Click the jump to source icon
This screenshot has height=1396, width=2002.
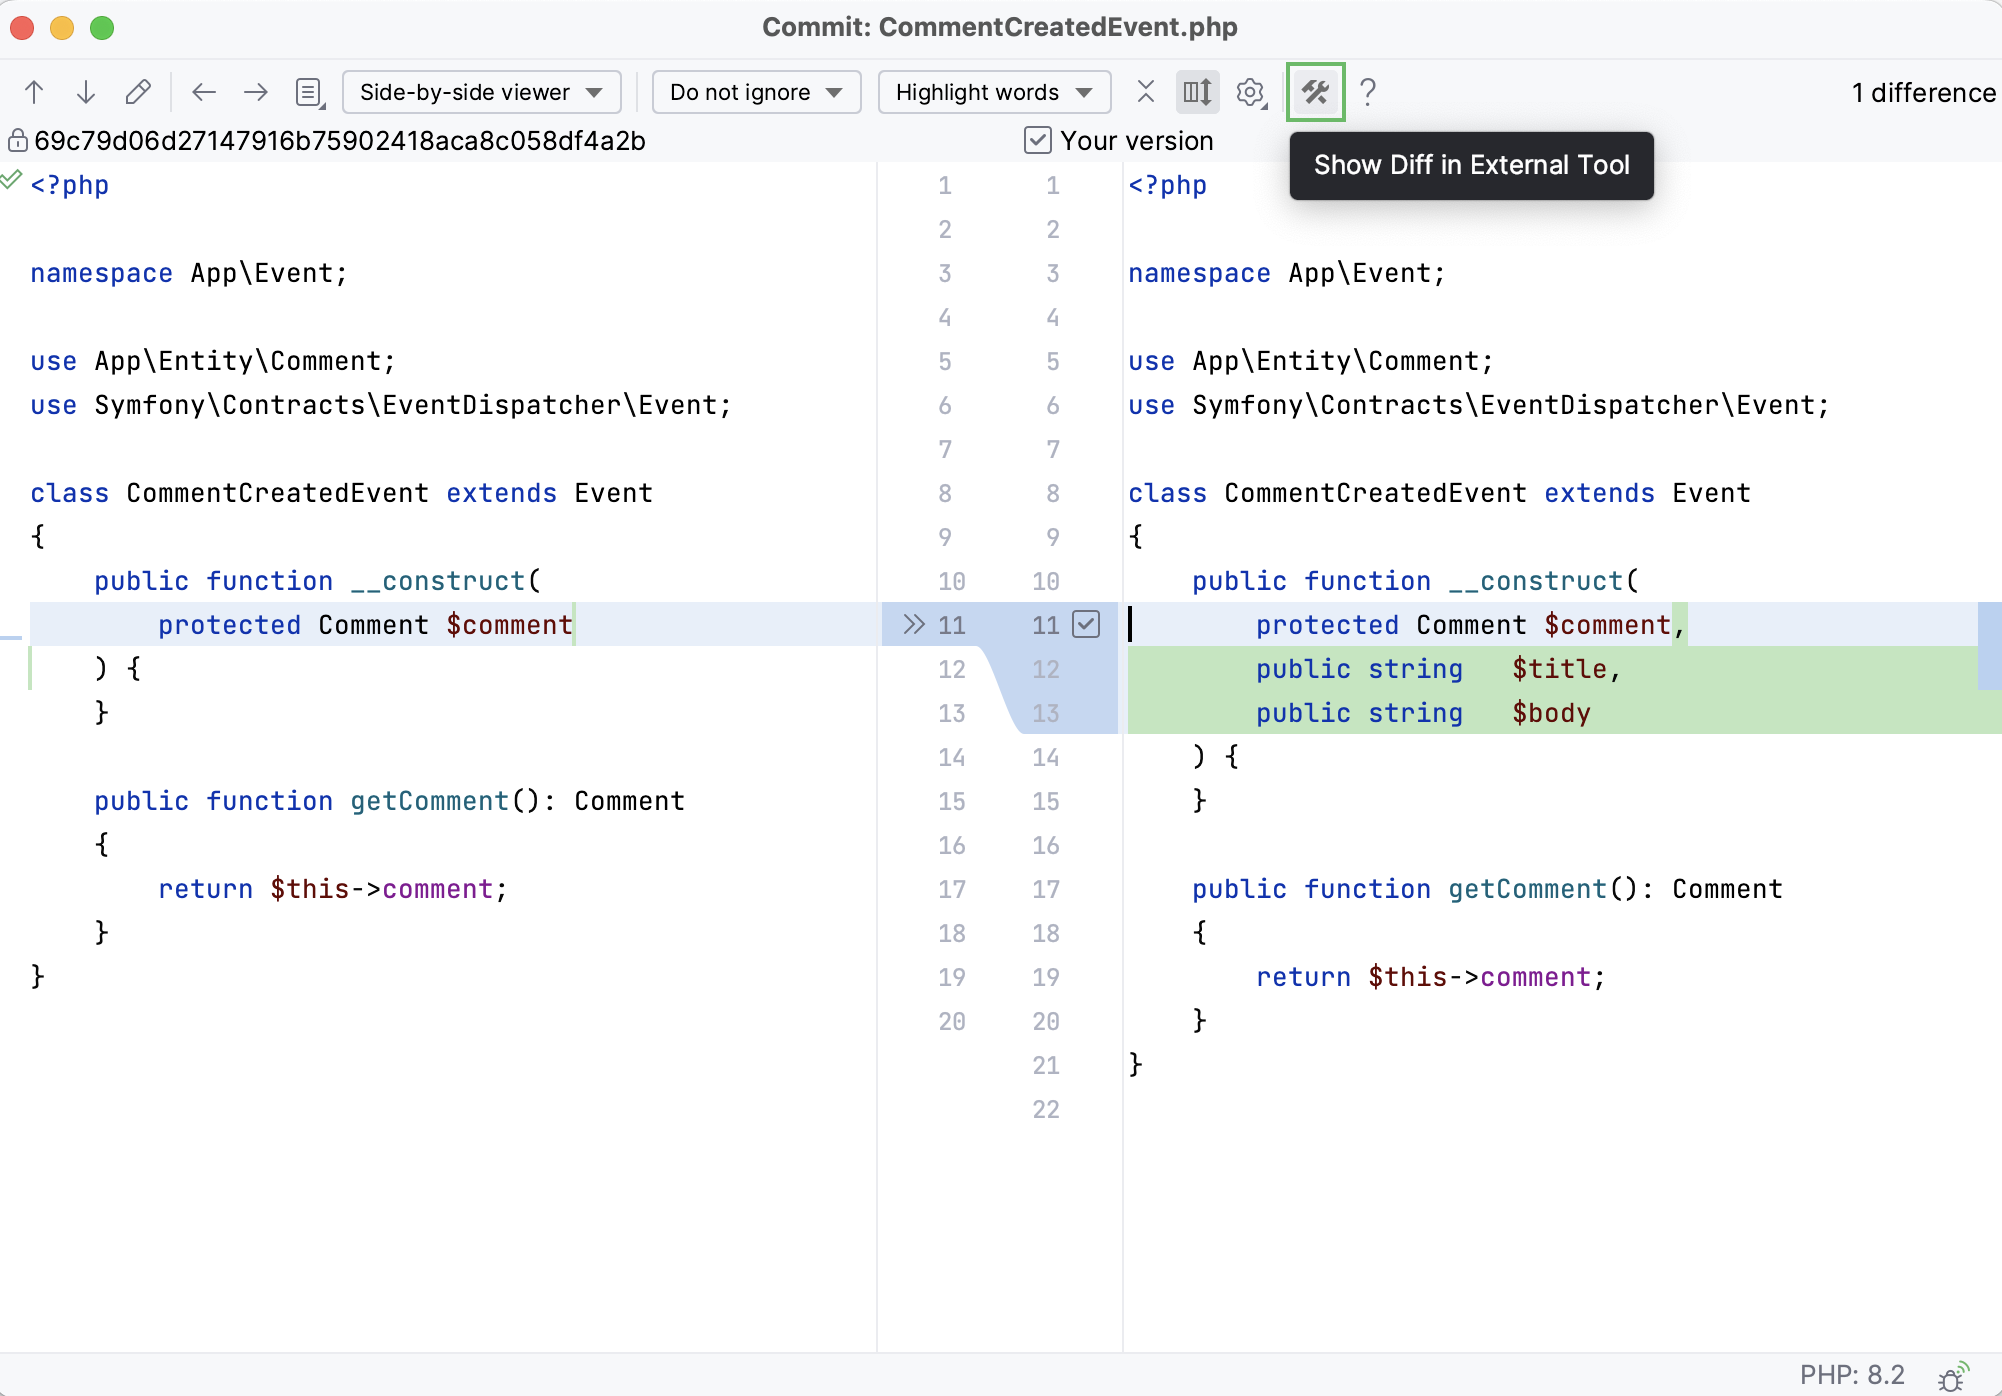coord(138,94)
